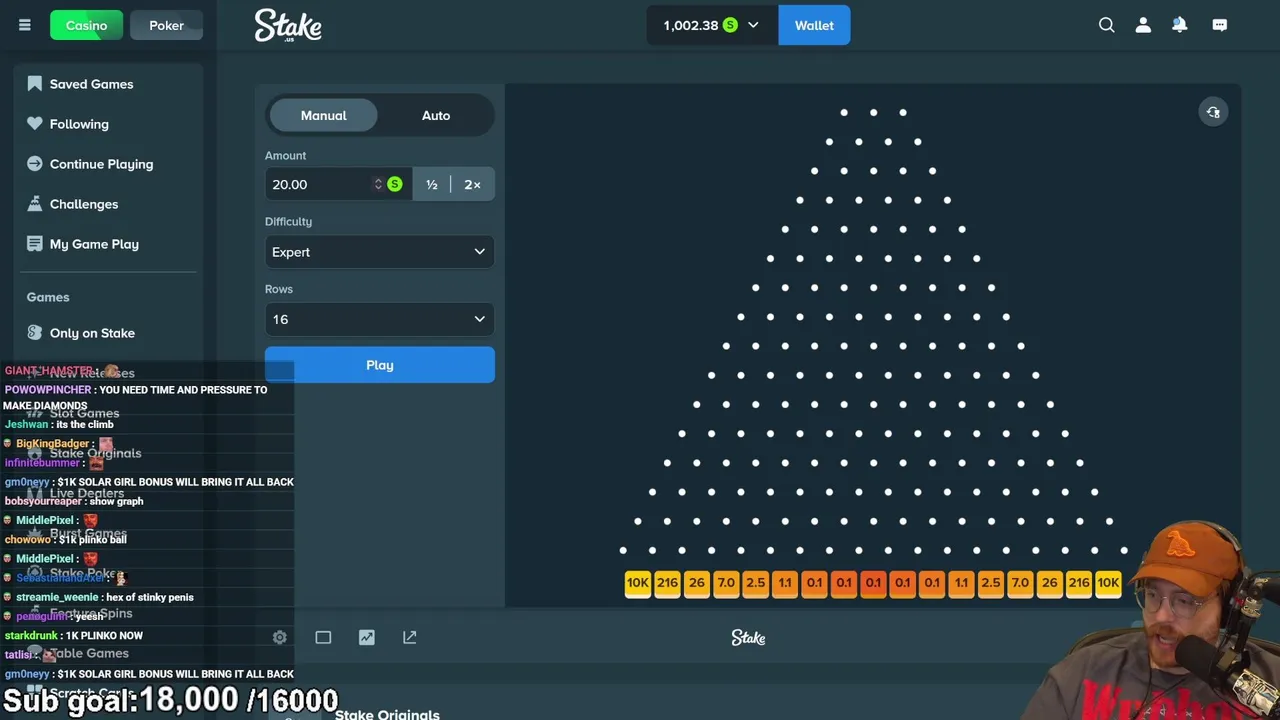
Task: Click the Stake logo in header
Action: tap(288, 25)
